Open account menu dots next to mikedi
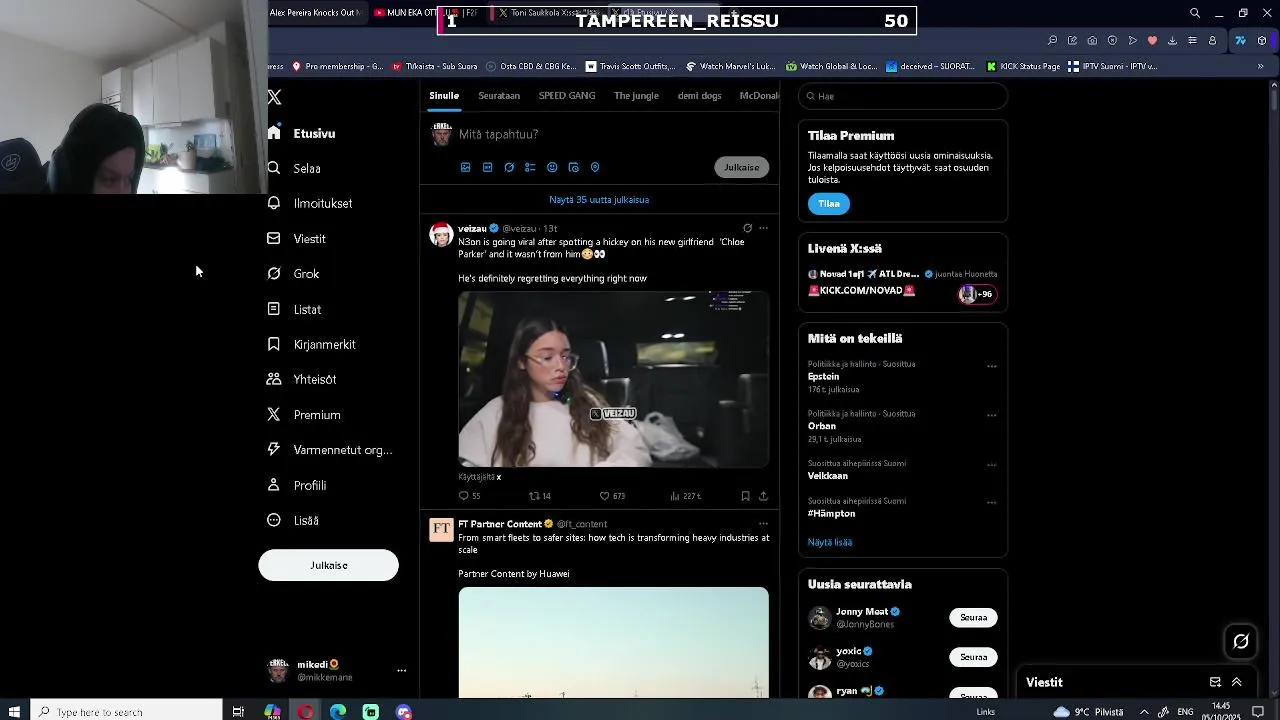 [401, 671]
